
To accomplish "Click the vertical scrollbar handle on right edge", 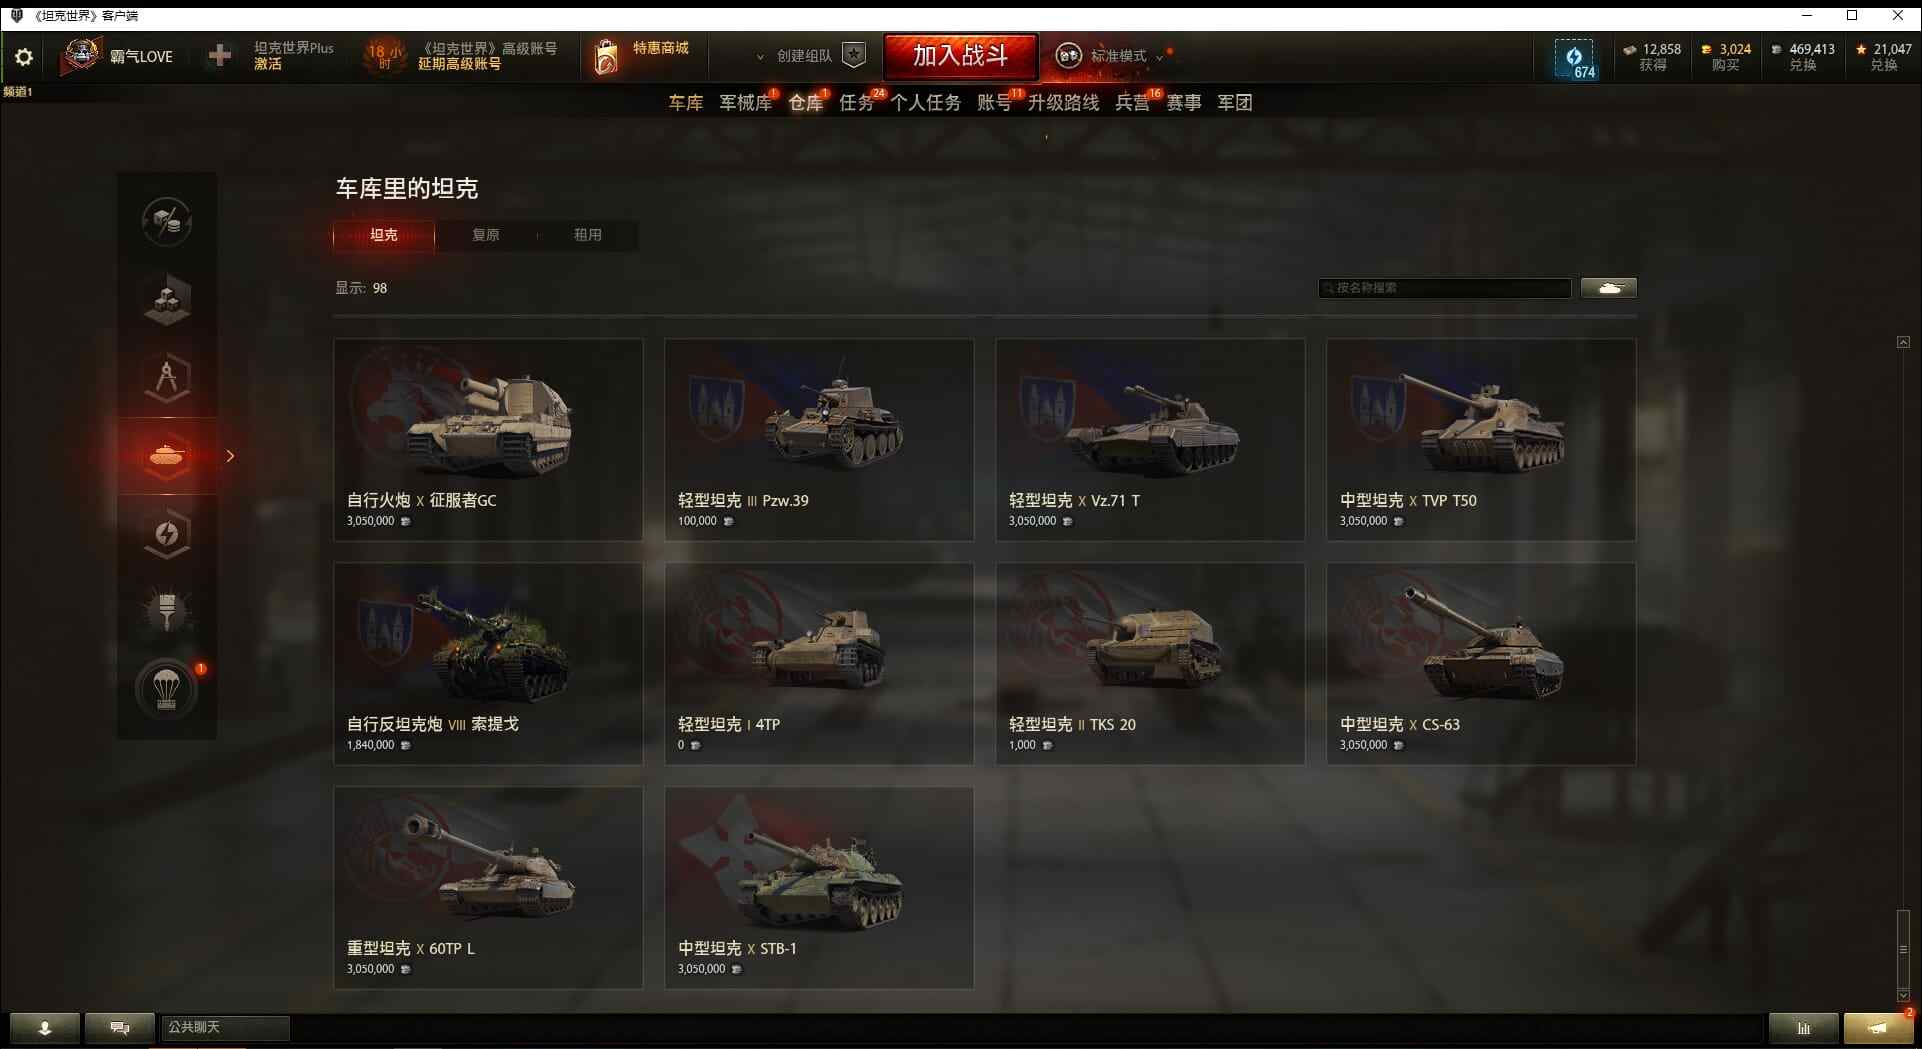I will [x=1903, y=949].
